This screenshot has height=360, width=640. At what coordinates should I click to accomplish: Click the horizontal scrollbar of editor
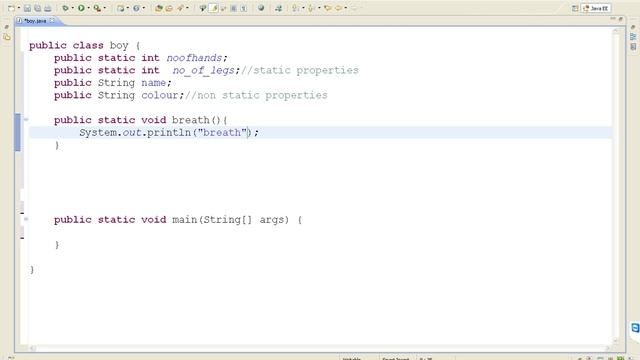(320, 348)
